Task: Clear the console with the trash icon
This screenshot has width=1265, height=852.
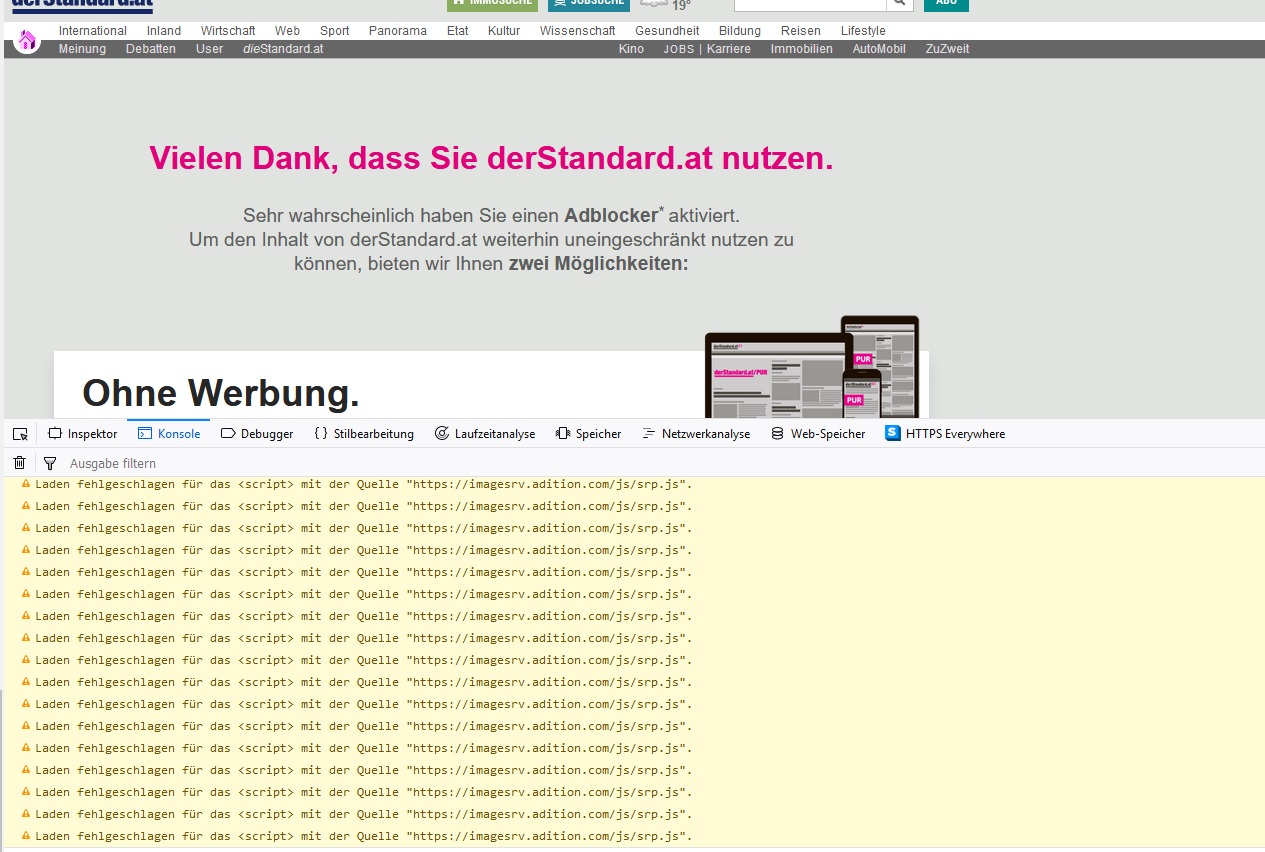Action: click(x=19, y=463)
